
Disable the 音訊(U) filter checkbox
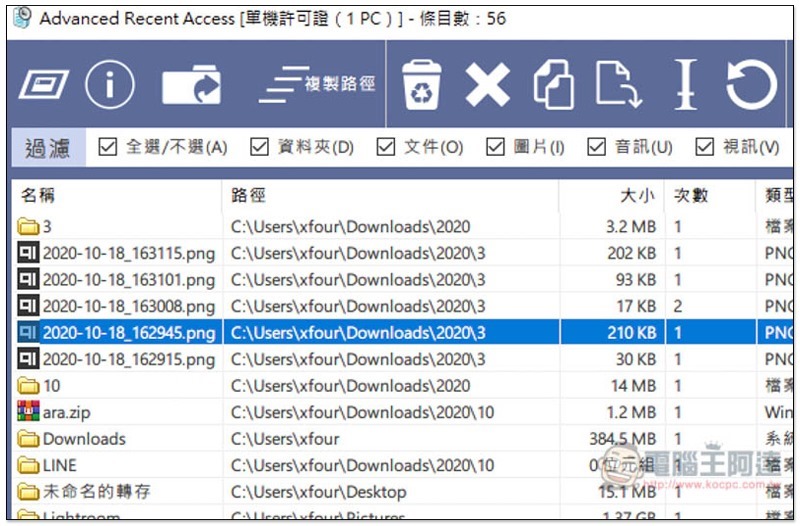click(x=596, y=147)
